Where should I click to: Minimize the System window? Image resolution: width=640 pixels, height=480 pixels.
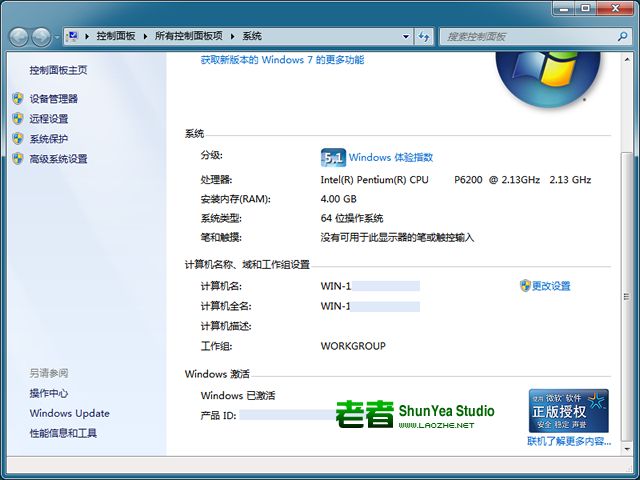click(x=564, y=8)
